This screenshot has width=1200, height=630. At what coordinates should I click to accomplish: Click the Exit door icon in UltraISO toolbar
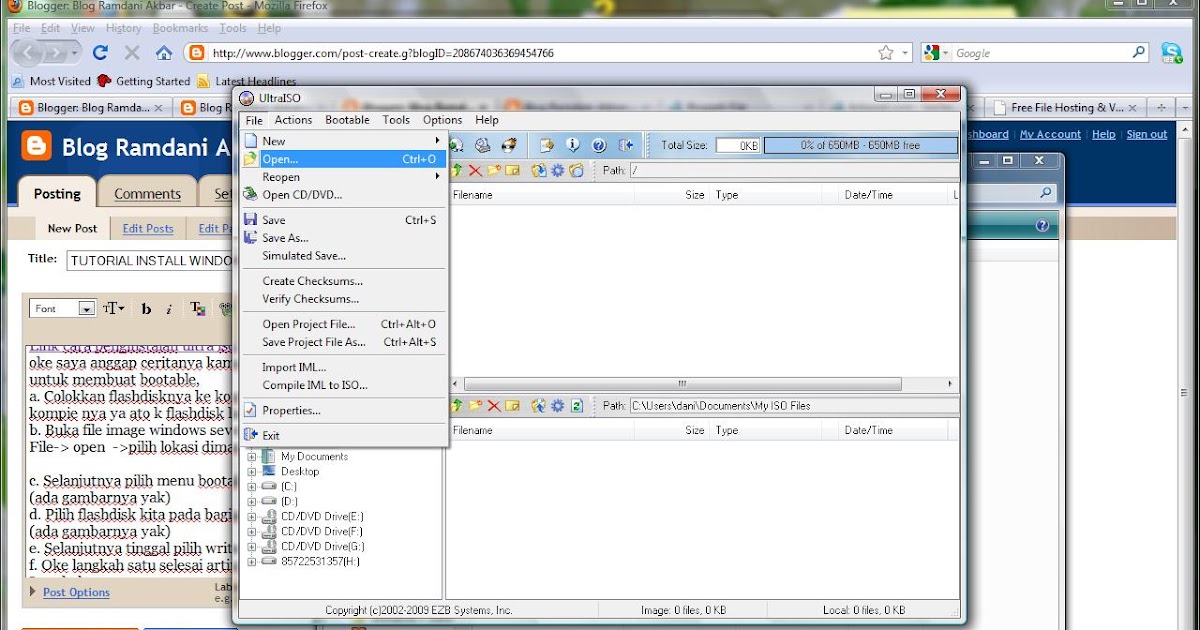625,146
